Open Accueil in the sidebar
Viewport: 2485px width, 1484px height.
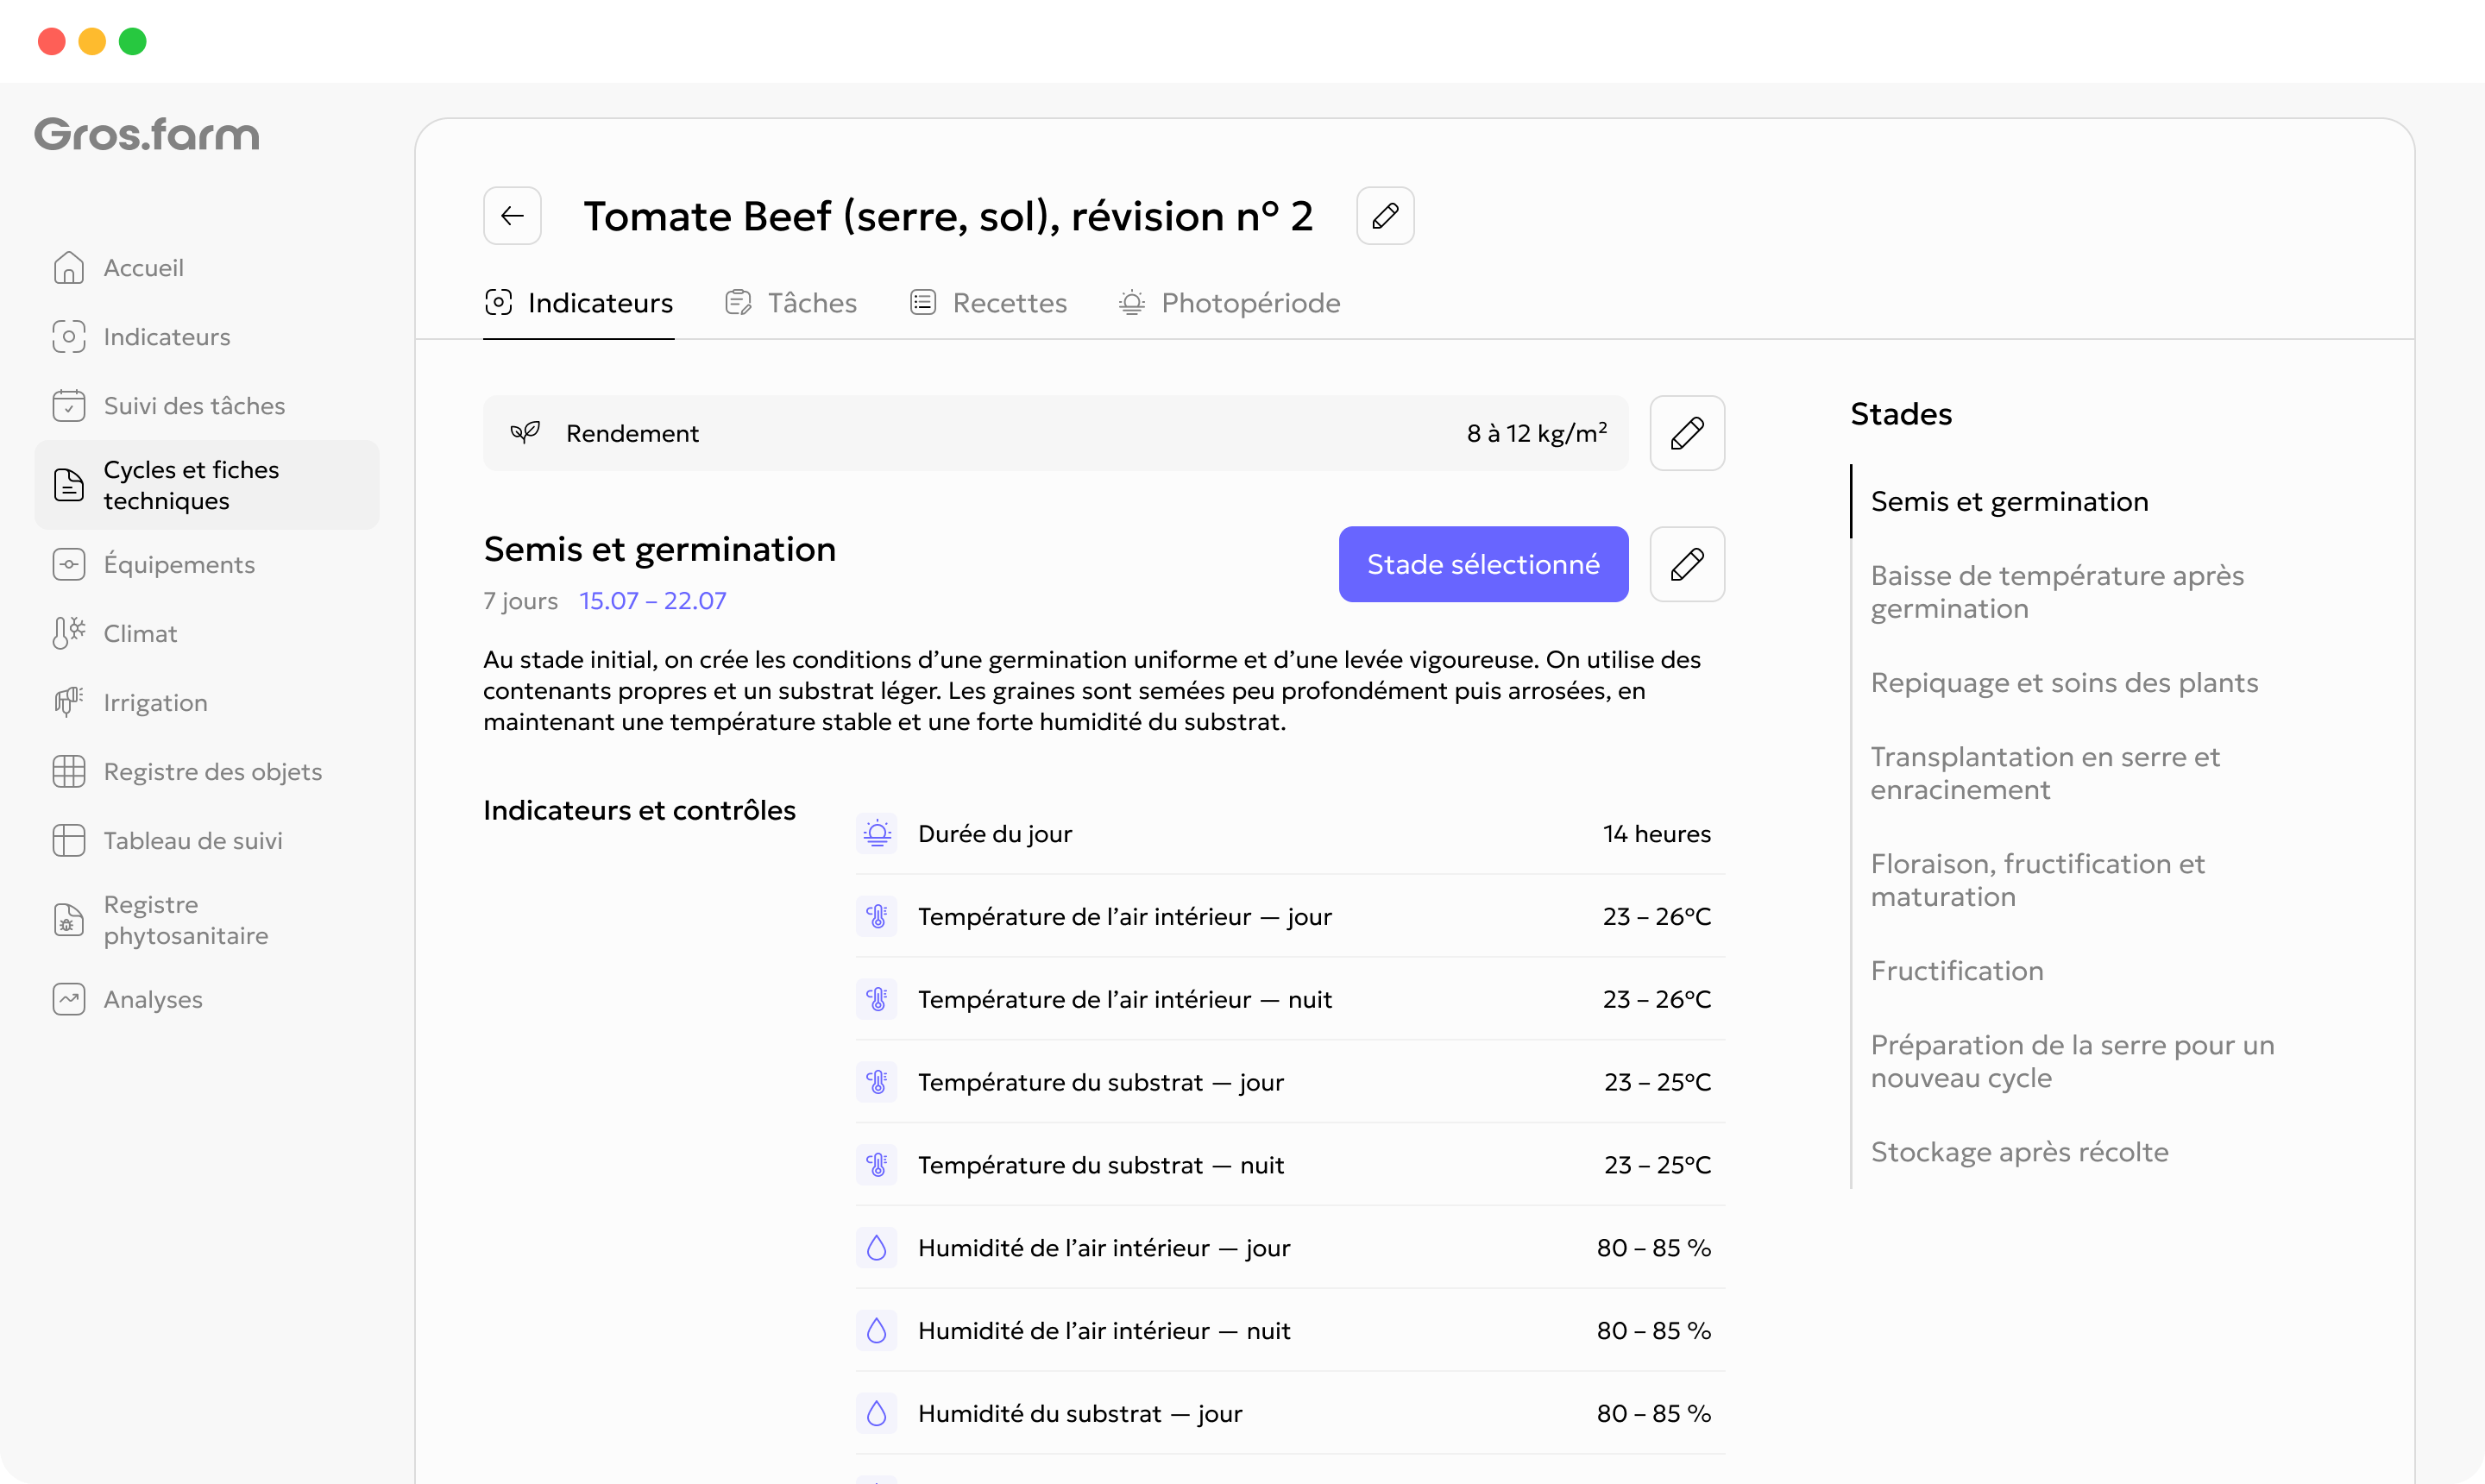click(207, 268)
